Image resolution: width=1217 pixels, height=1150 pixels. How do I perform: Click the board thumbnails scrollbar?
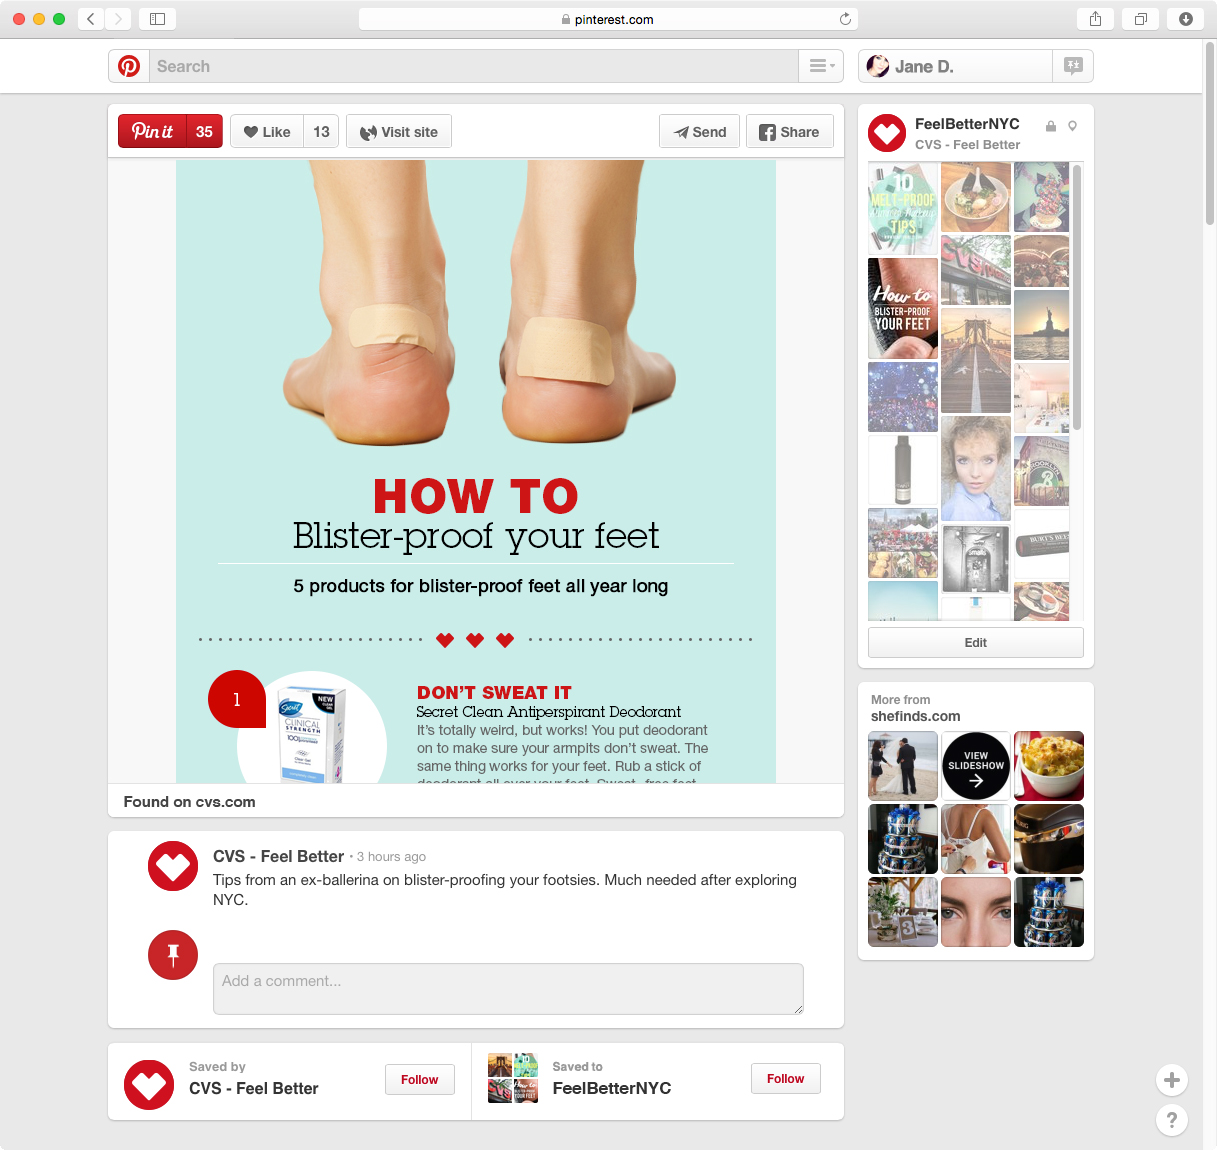pos(1077,298)
